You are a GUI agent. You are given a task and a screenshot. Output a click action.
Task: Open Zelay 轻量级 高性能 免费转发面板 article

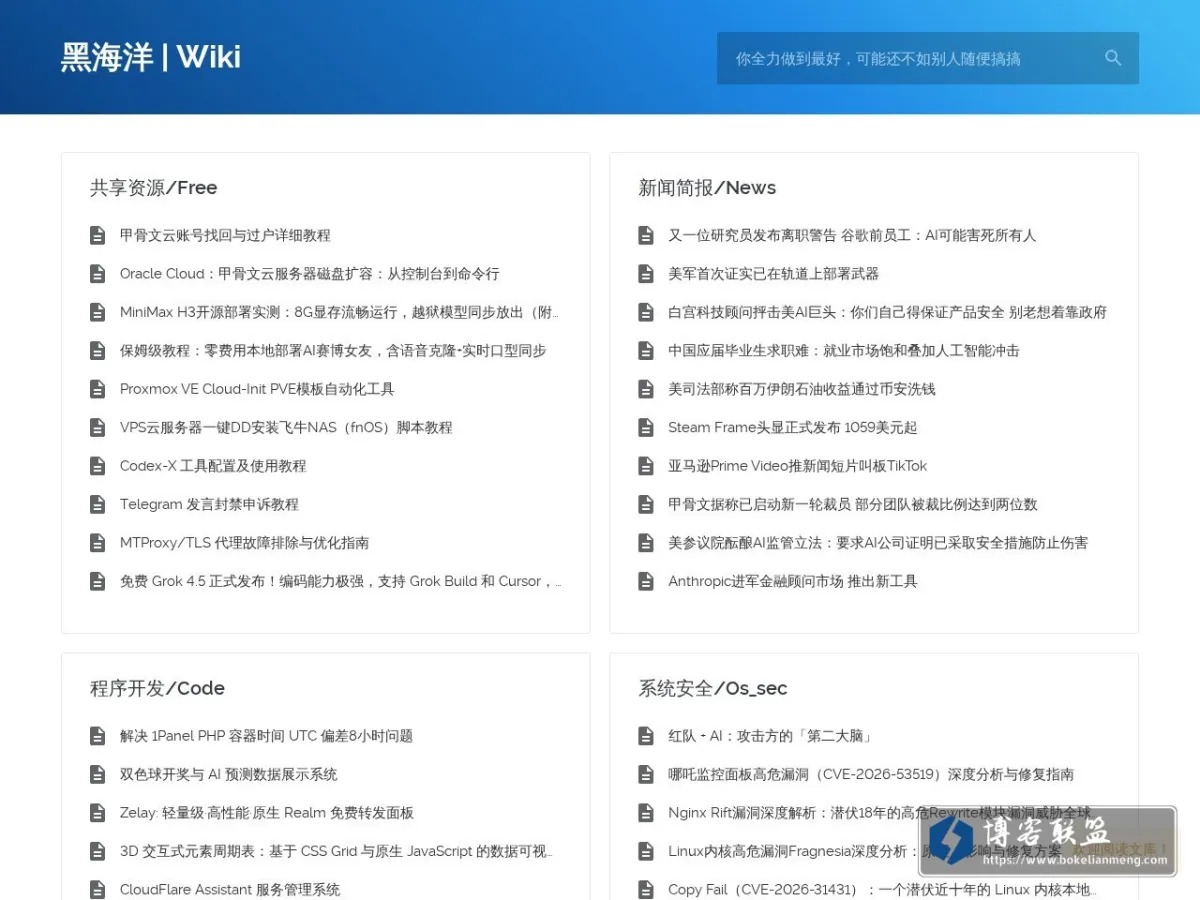click(267, 813)
